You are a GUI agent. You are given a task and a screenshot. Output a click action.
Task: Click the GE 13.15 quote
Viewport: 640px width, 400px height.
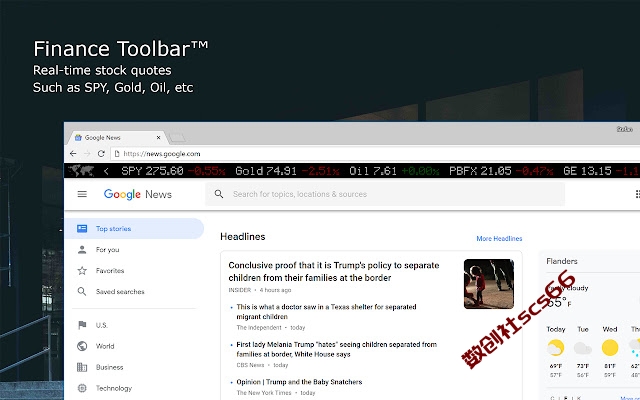[x=601, y=171]
